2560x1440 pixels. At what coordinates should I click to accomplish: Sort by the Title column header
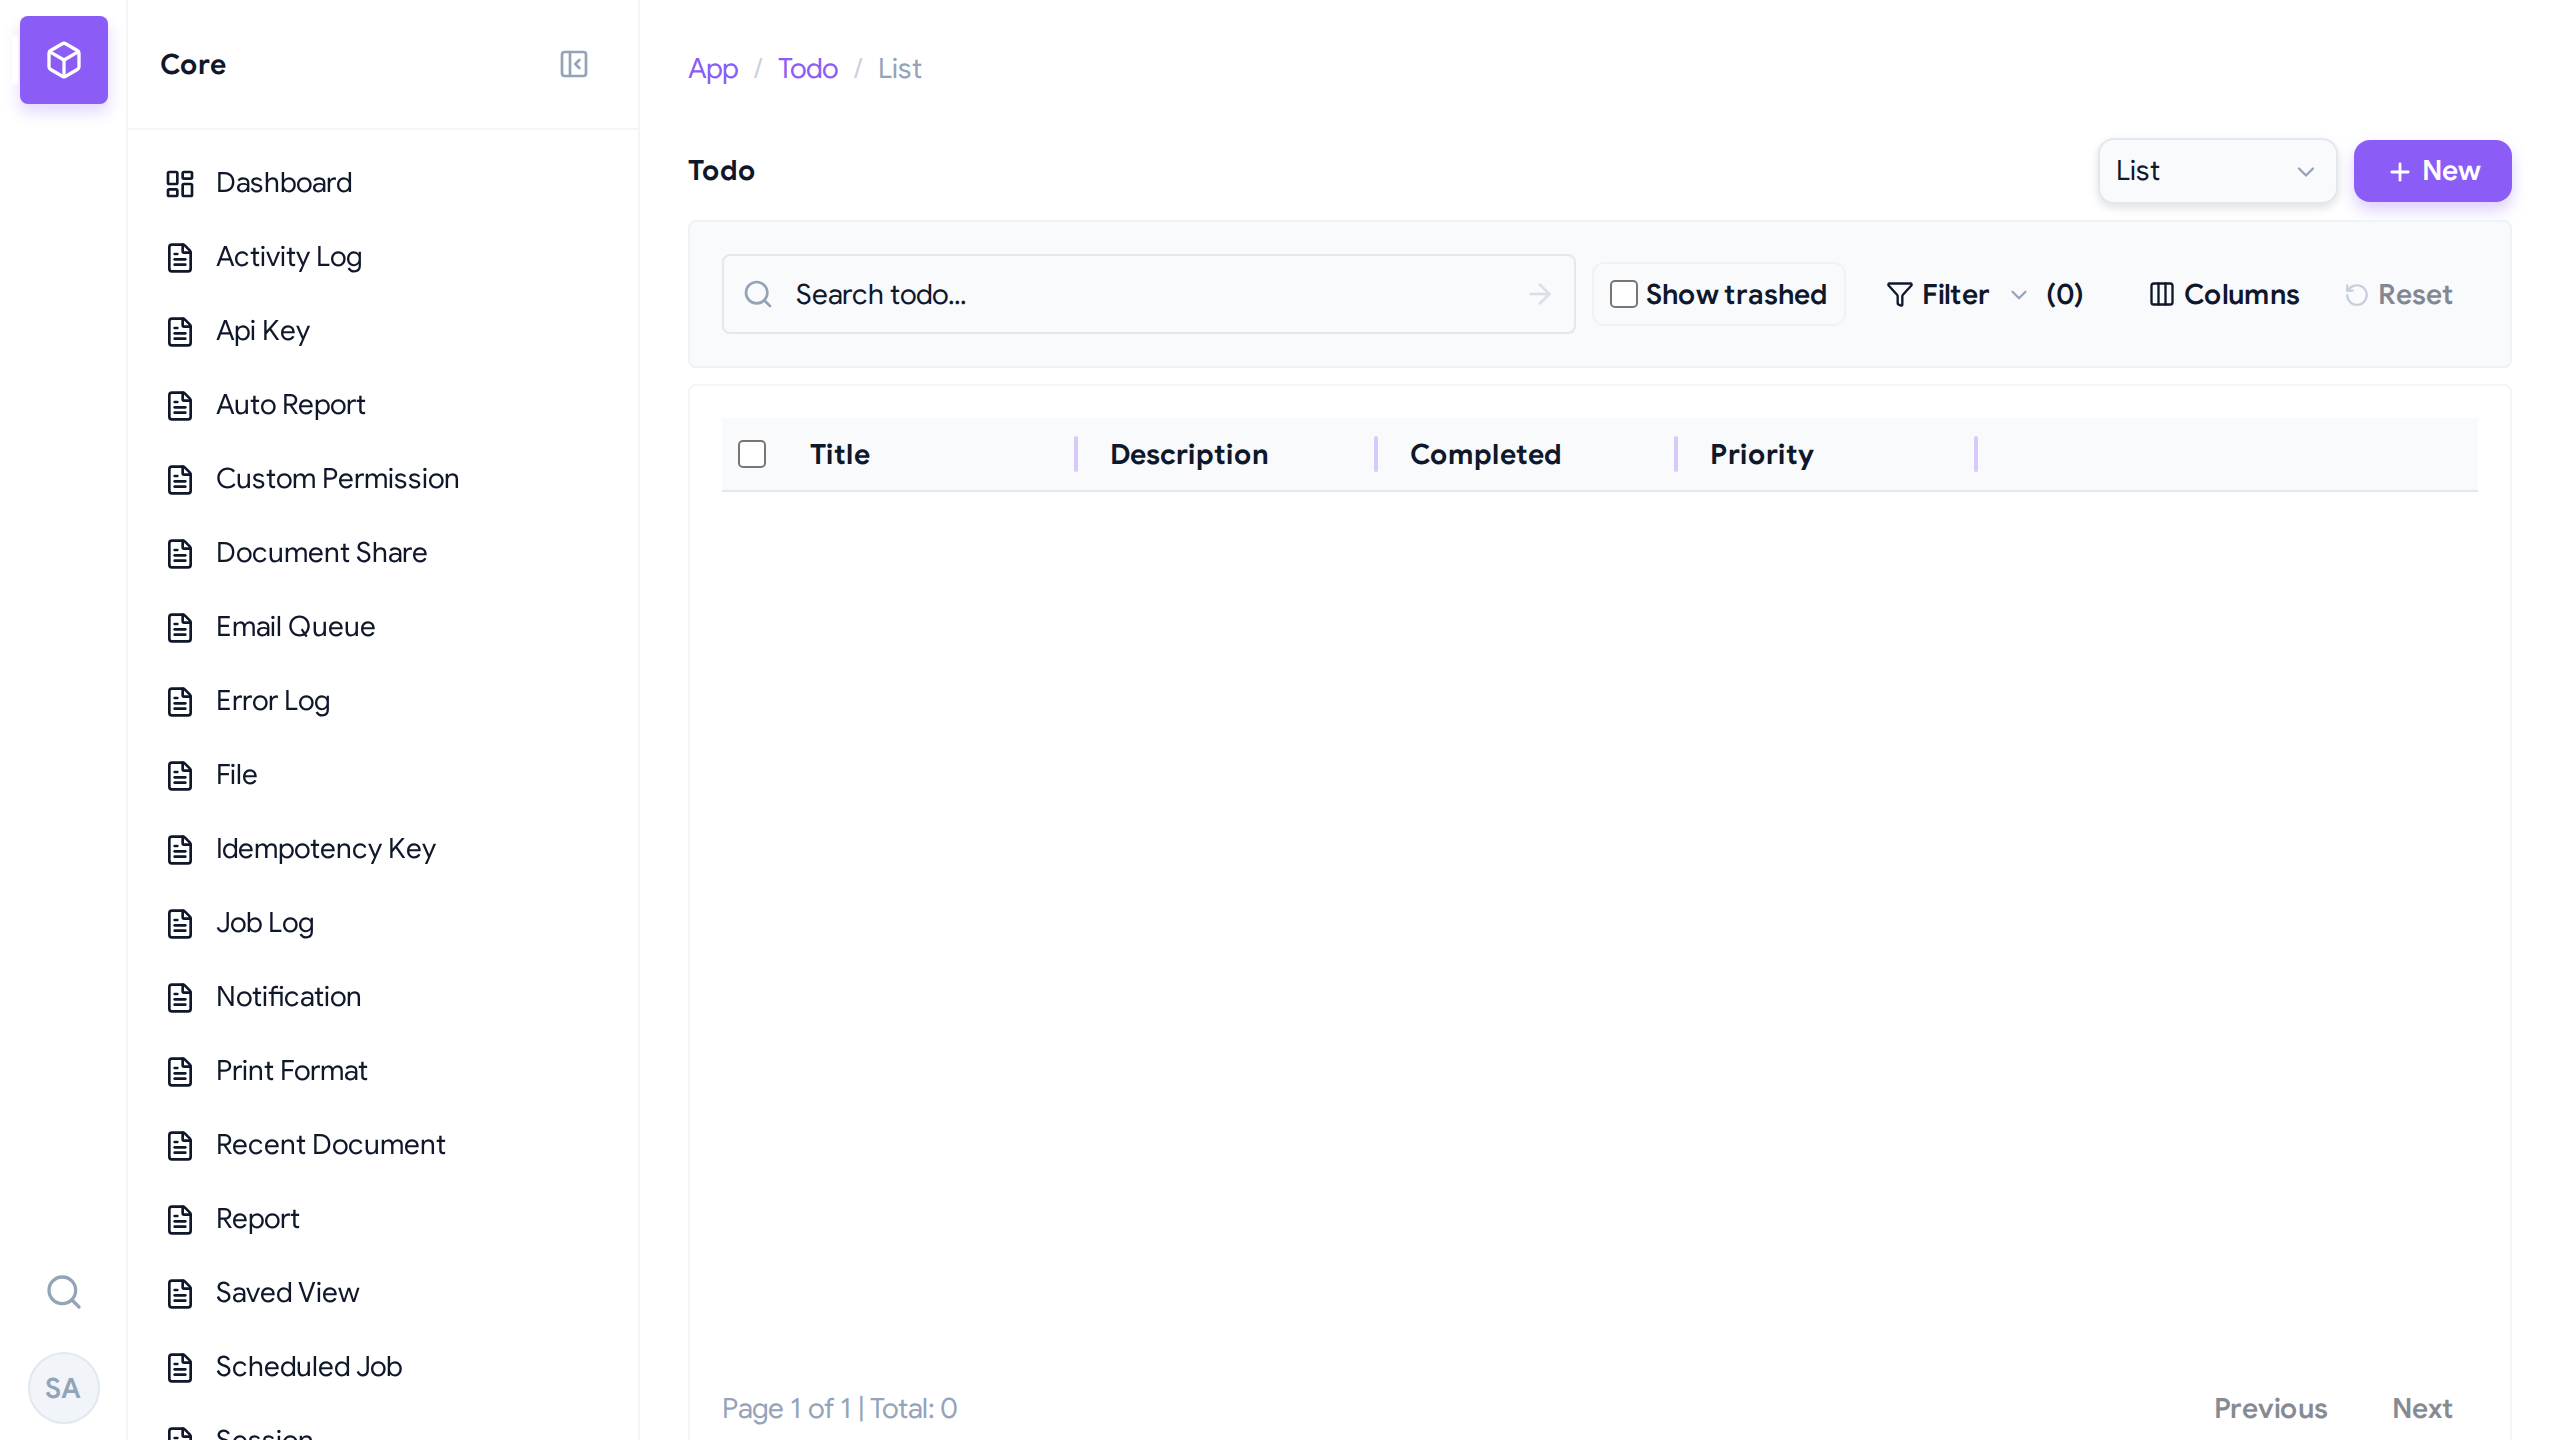pos(840,454)
